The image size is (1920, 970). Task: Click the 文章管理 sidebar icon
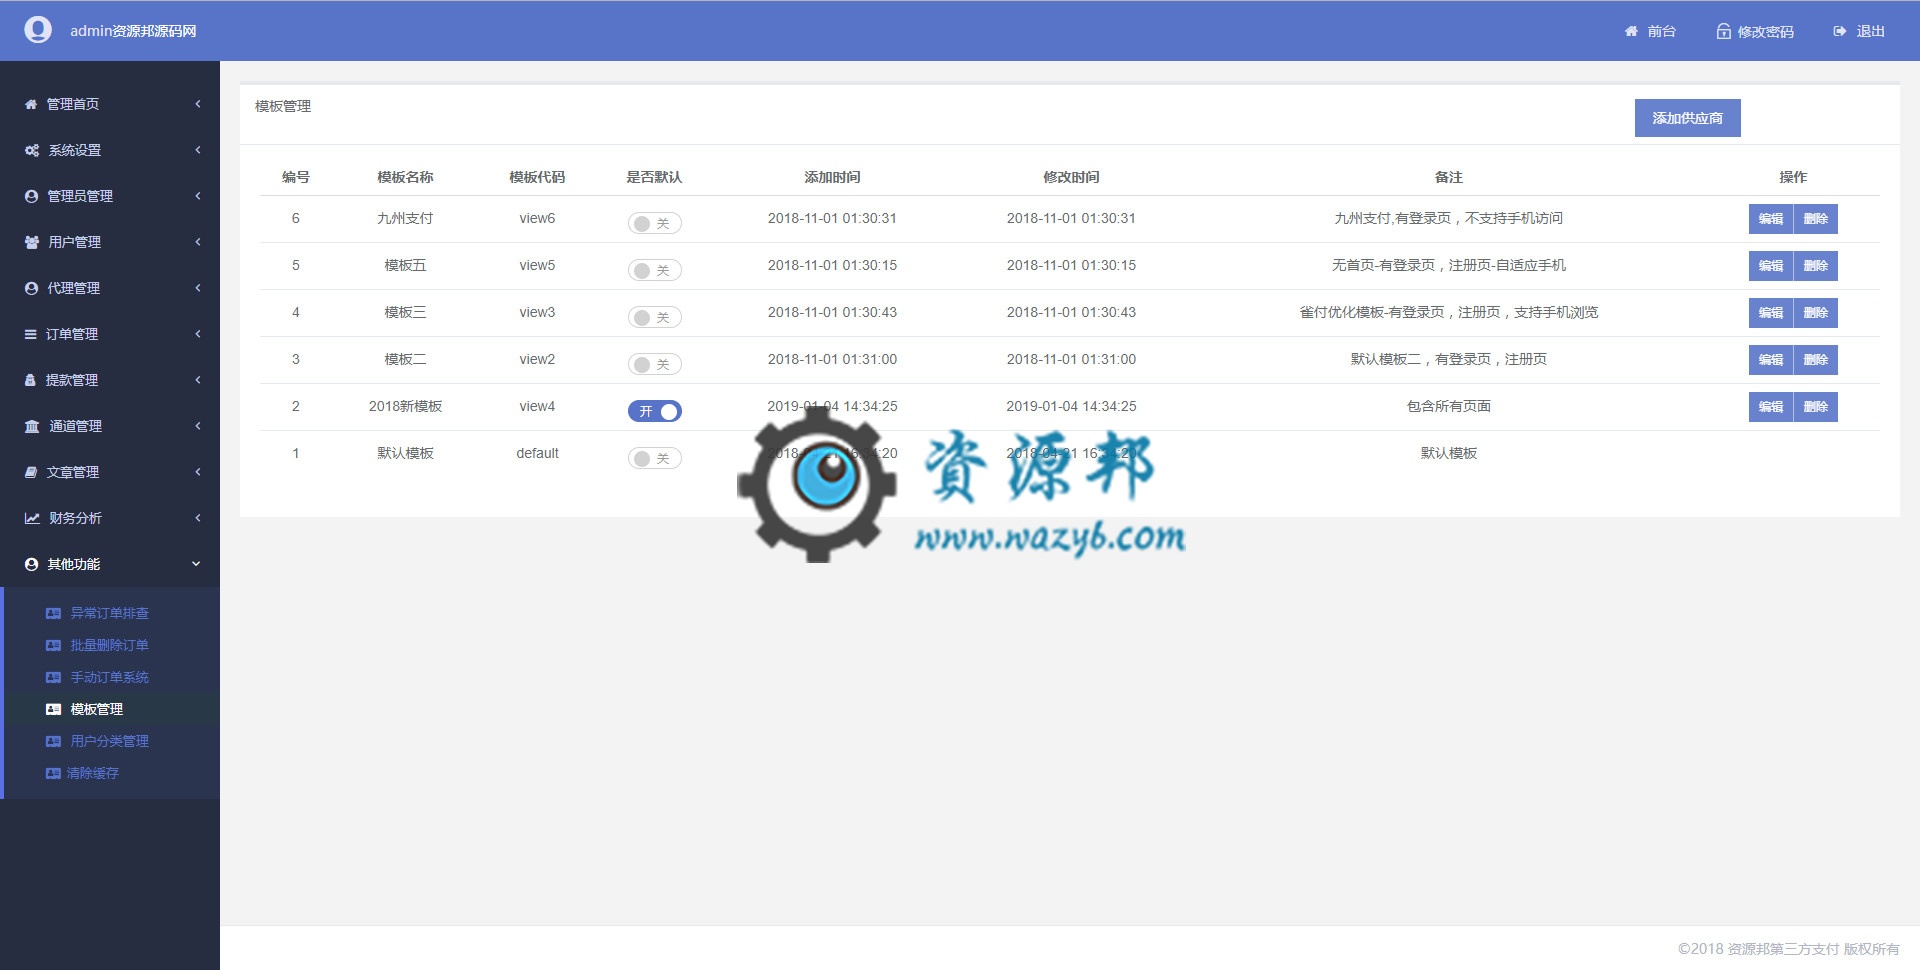pyautogui.click(x=31, y=472)
